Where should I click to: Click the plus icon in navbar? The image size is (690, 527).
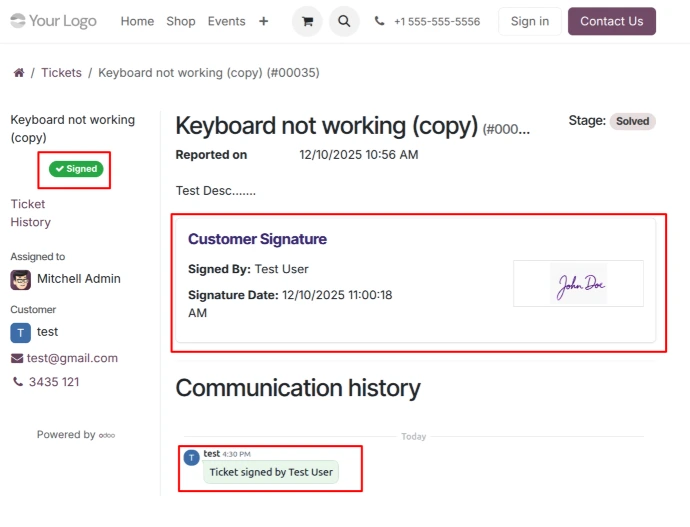263,21
